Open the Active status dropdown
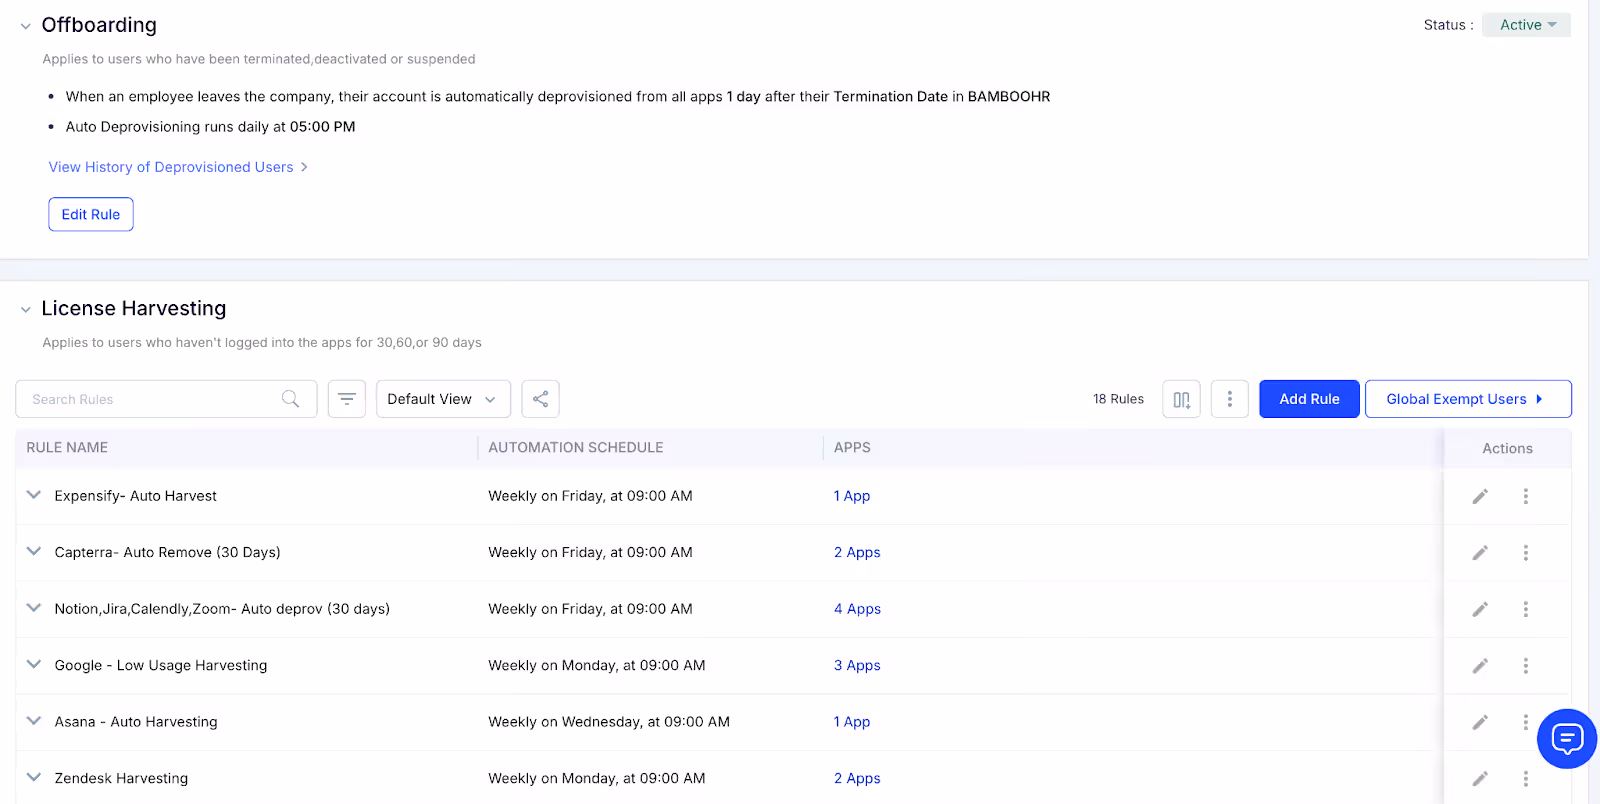The image size is (1600, 804). coord(1527,25)
